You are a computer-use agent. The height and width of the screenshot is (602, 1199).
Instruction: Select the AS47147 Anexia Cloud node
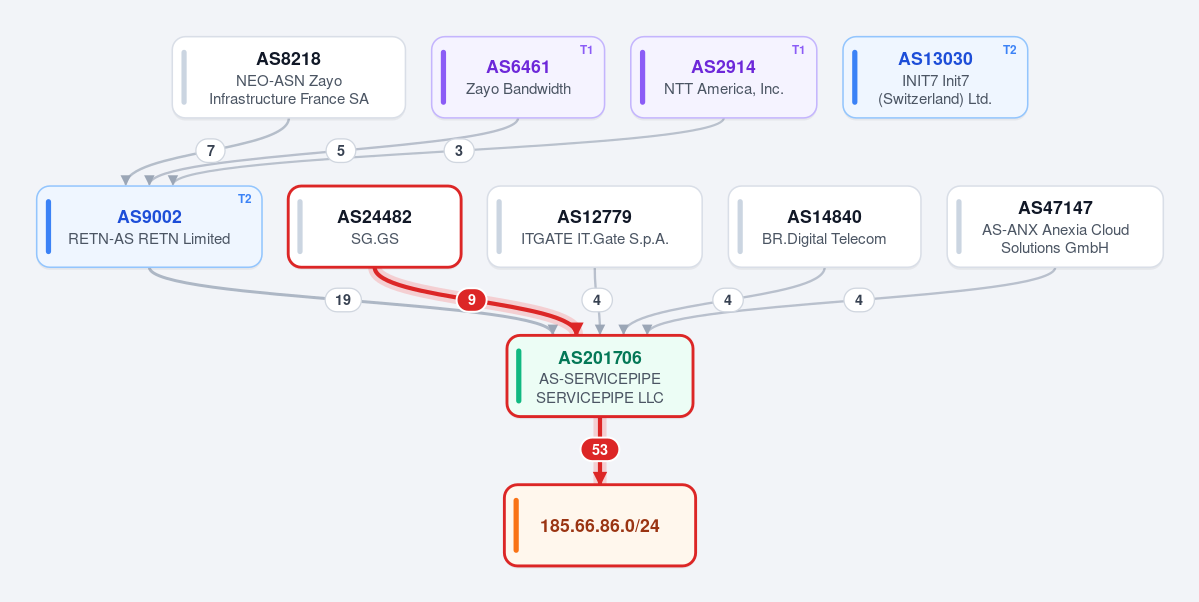(1055, 226)
